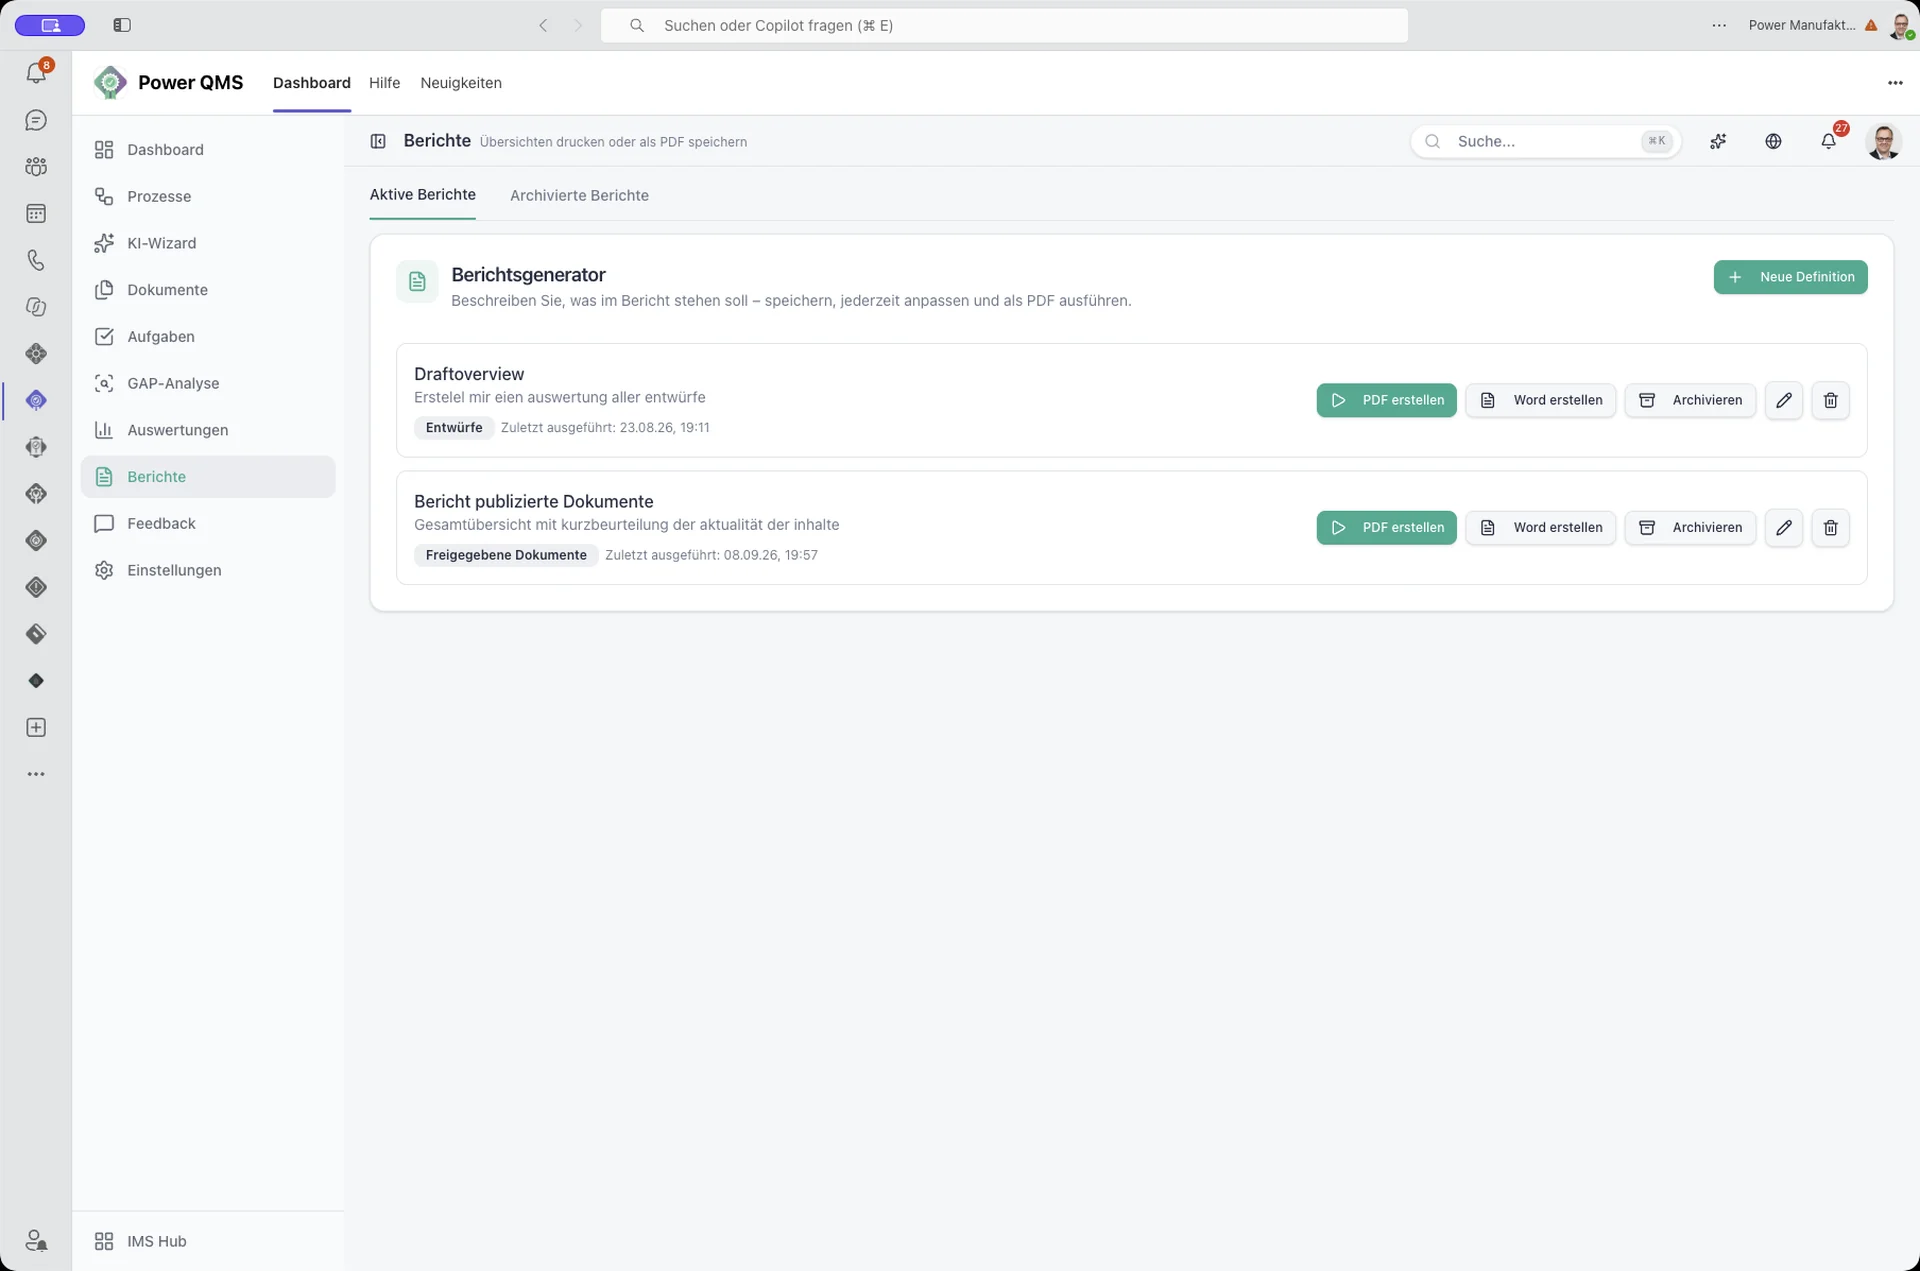Image resolution: width=1920 pixels, height=1271 pixels.
Task: Delete the Draftoverview report
Action: pos(1831,400)
